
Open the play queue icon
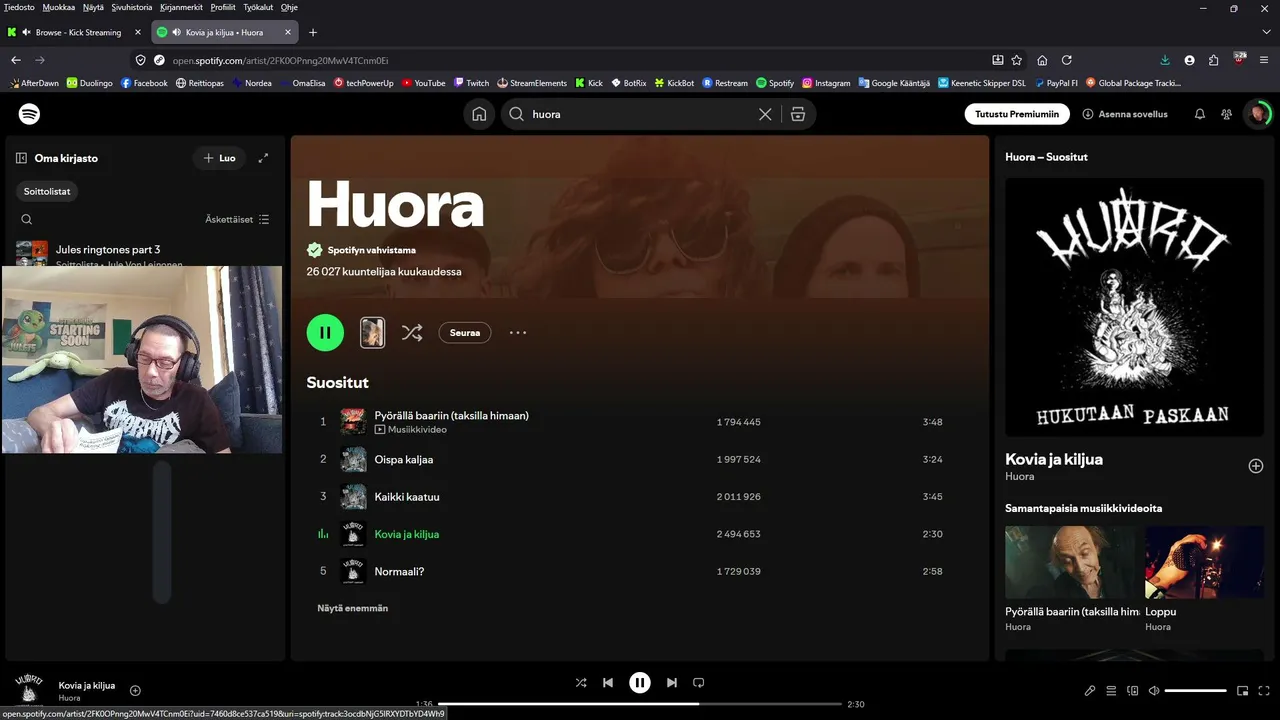pos(1111,690)
